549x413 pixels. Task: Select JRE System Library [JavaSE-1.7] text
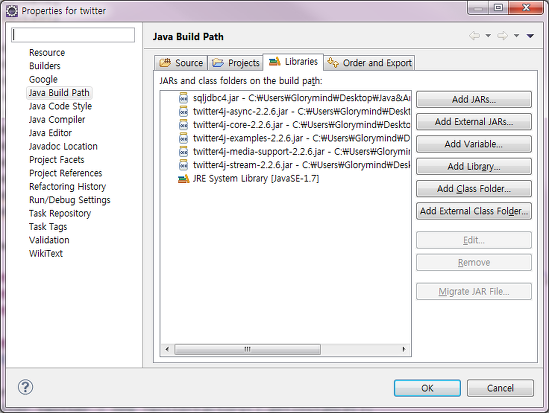[256, 178]
